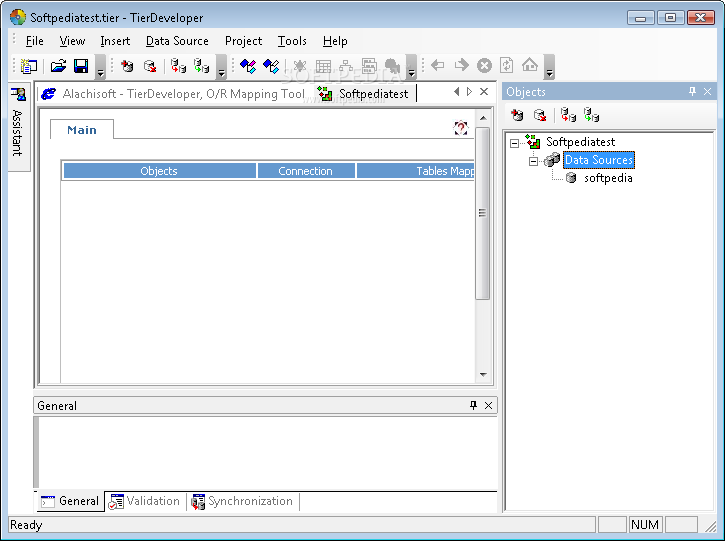
Task: Pin the Objects panel
Action: pos(692,92)
